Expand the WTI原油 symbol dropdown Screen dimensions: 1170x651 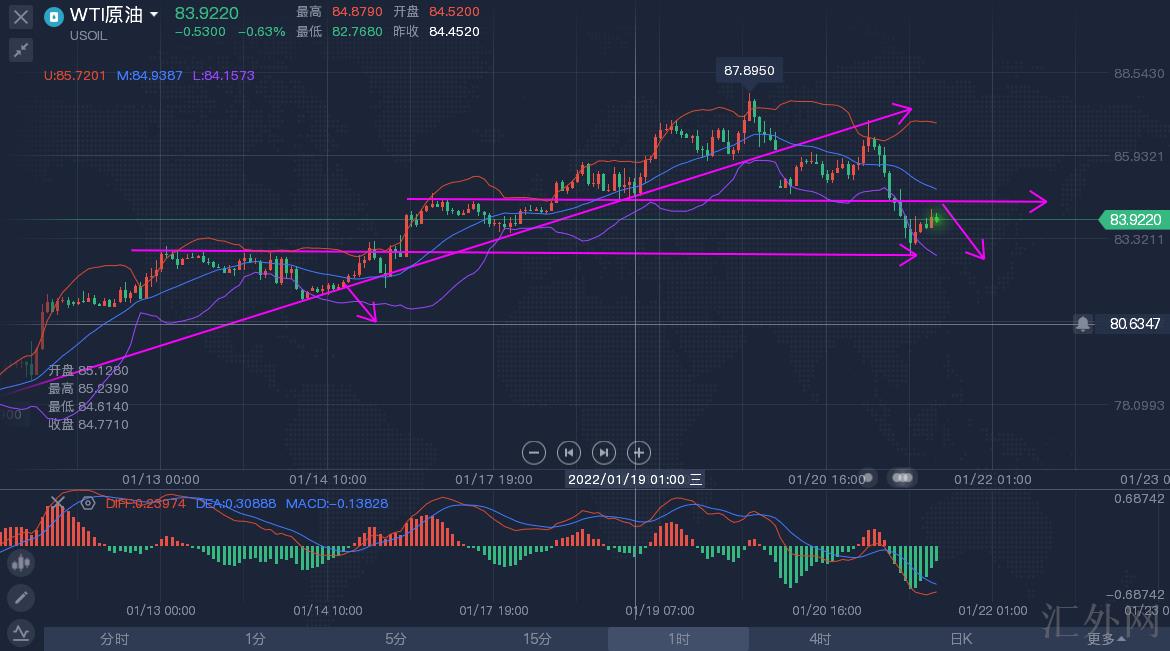153,15
